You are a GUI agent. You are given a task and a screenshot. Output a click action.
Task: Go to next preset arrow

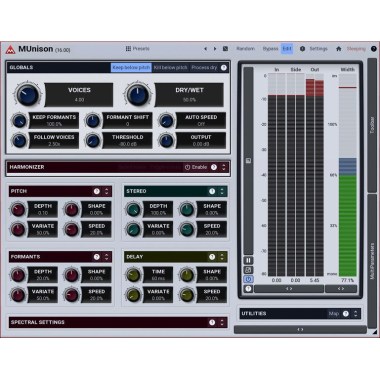215,49
